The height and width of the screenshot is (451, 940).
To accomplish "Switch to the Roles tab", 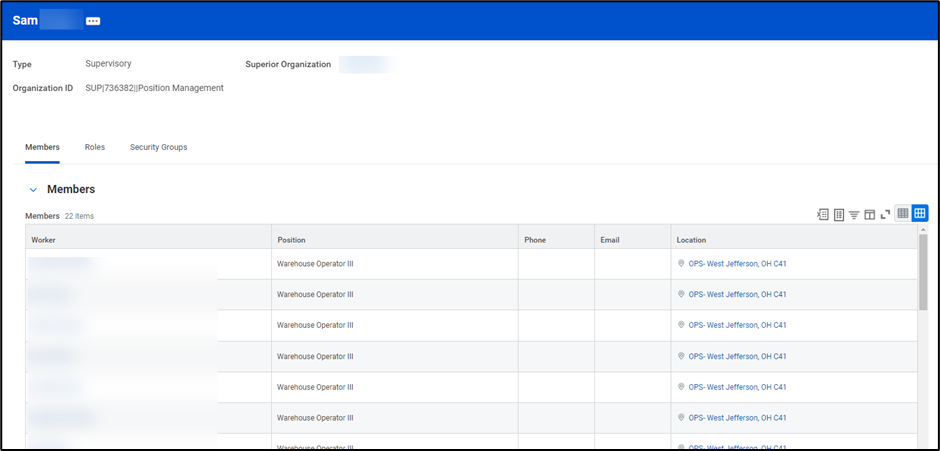I will pos(95,147).
